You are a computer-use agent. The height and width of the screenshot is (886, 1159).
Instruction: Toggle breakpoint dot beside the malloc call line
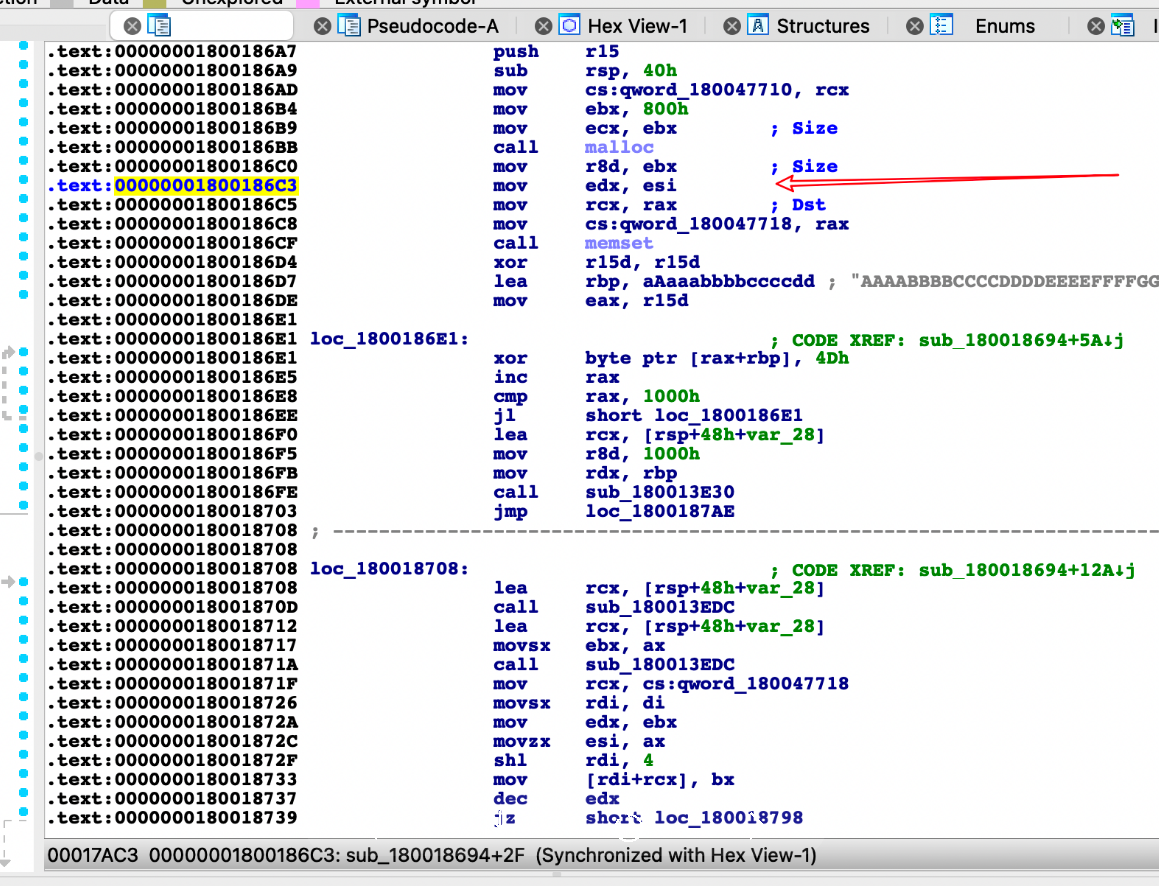click(x=25, y=147)
